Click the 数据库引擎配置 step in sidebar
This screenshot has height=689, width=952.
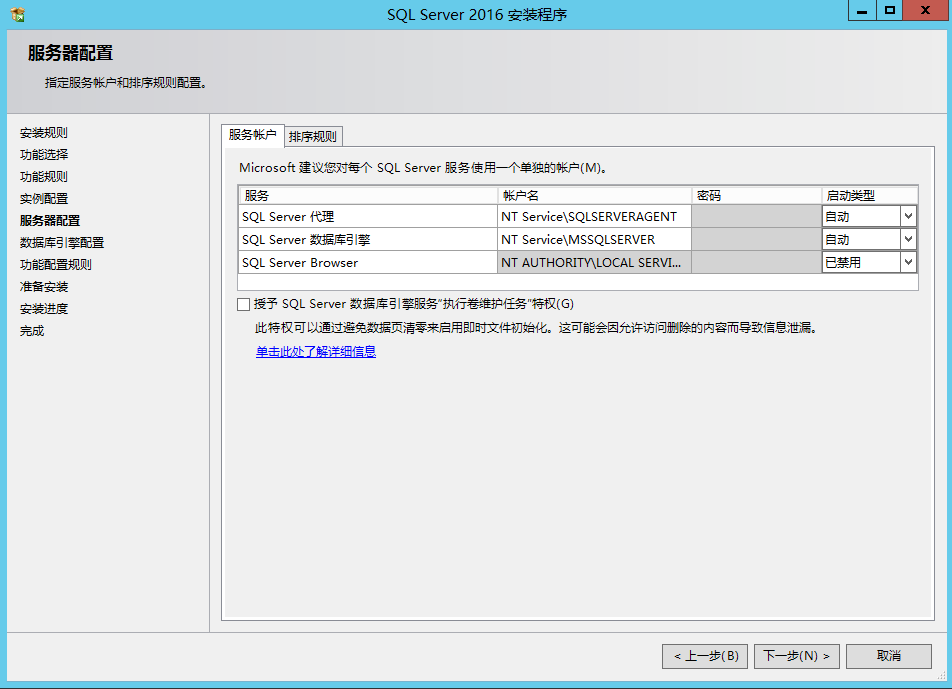click(62, 242)
